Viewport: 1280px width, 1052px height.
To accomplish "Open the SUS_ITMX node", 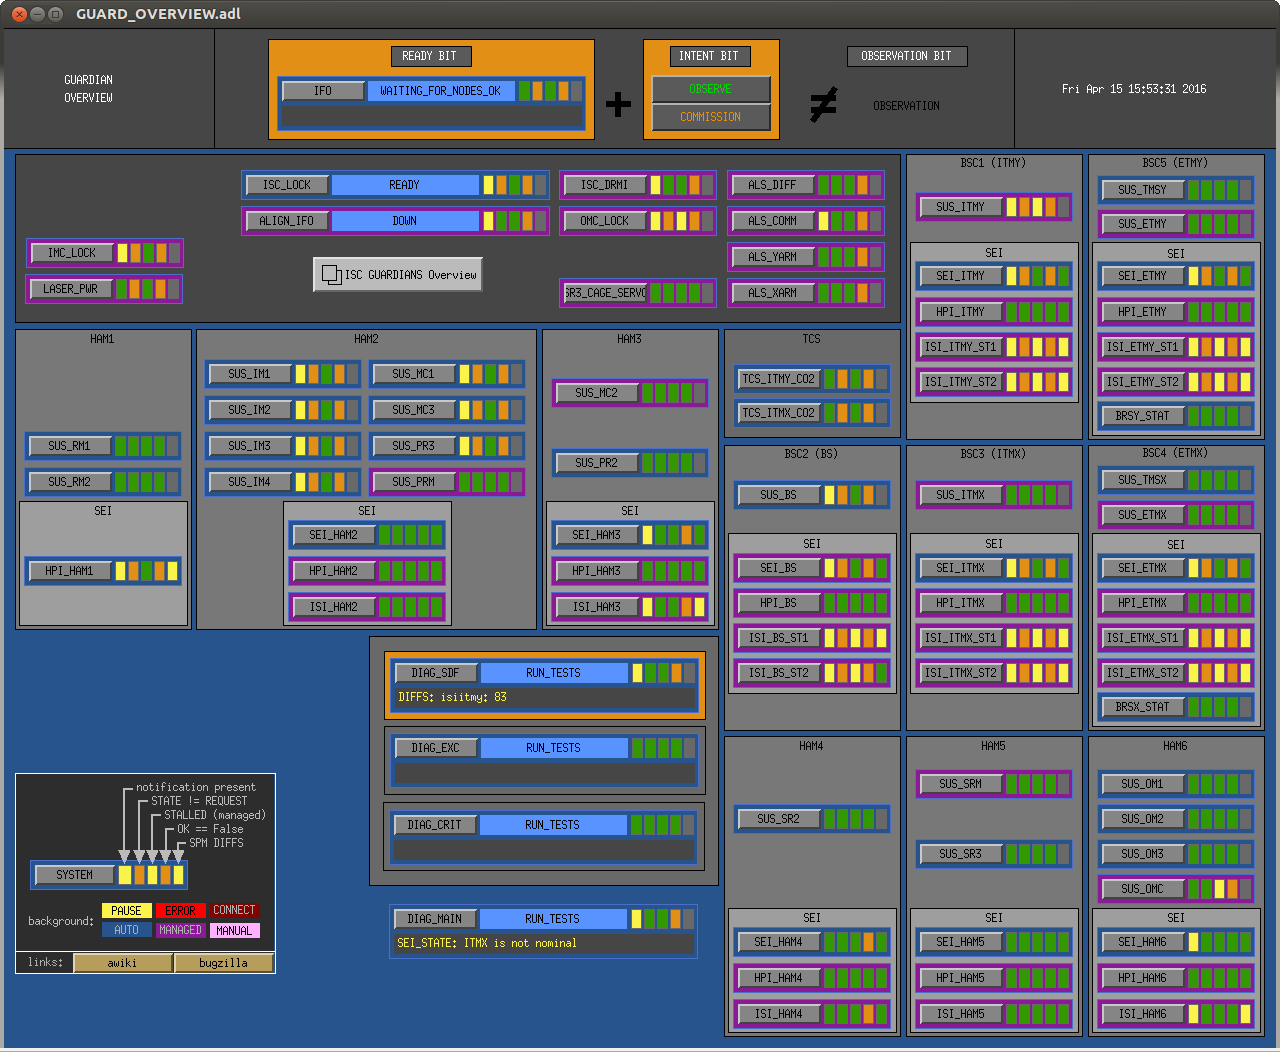I will (x=961, y=495).
